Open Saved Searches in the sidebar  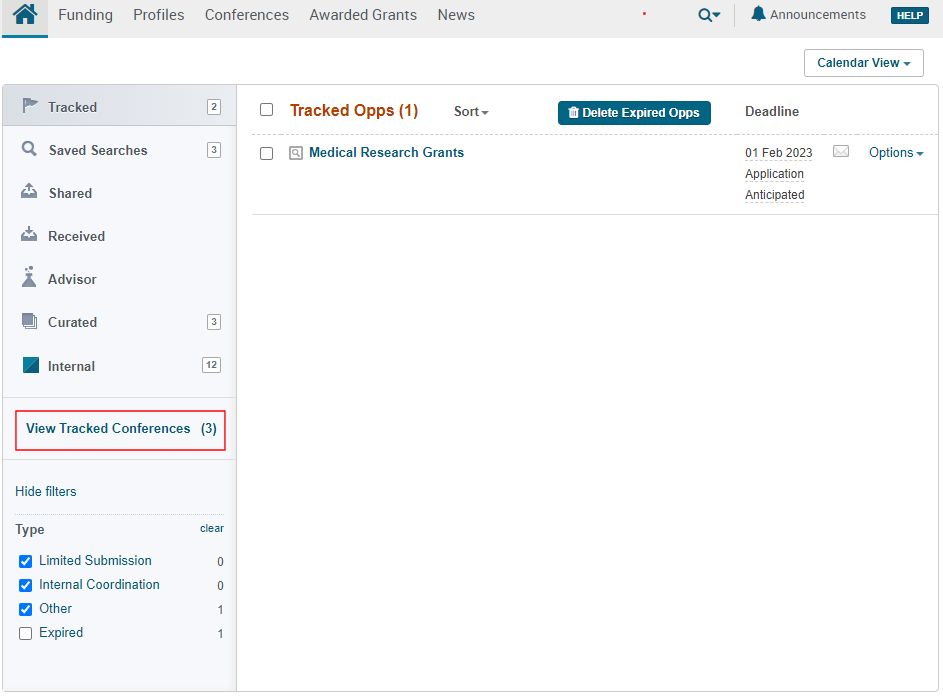[97, 150]
